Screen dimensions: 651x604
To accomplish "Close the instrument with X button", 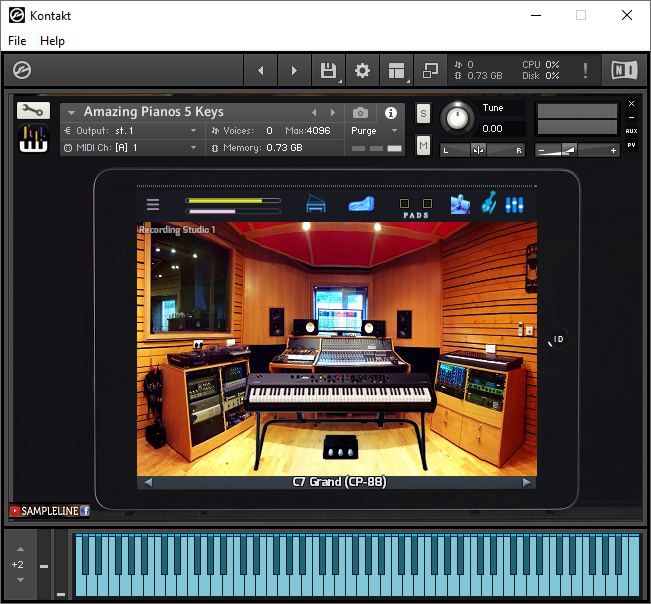I will tap(631, 103).
